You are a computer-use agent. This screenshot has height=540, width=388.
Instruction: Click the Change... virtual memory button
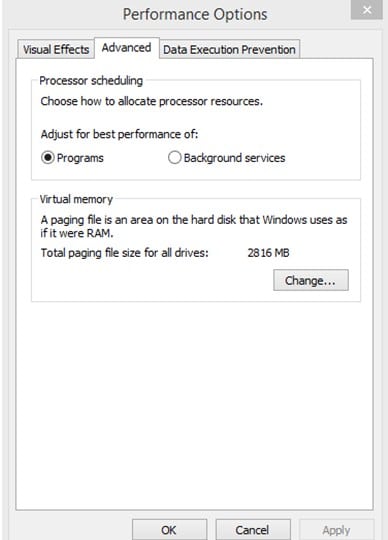pos(311,280)
